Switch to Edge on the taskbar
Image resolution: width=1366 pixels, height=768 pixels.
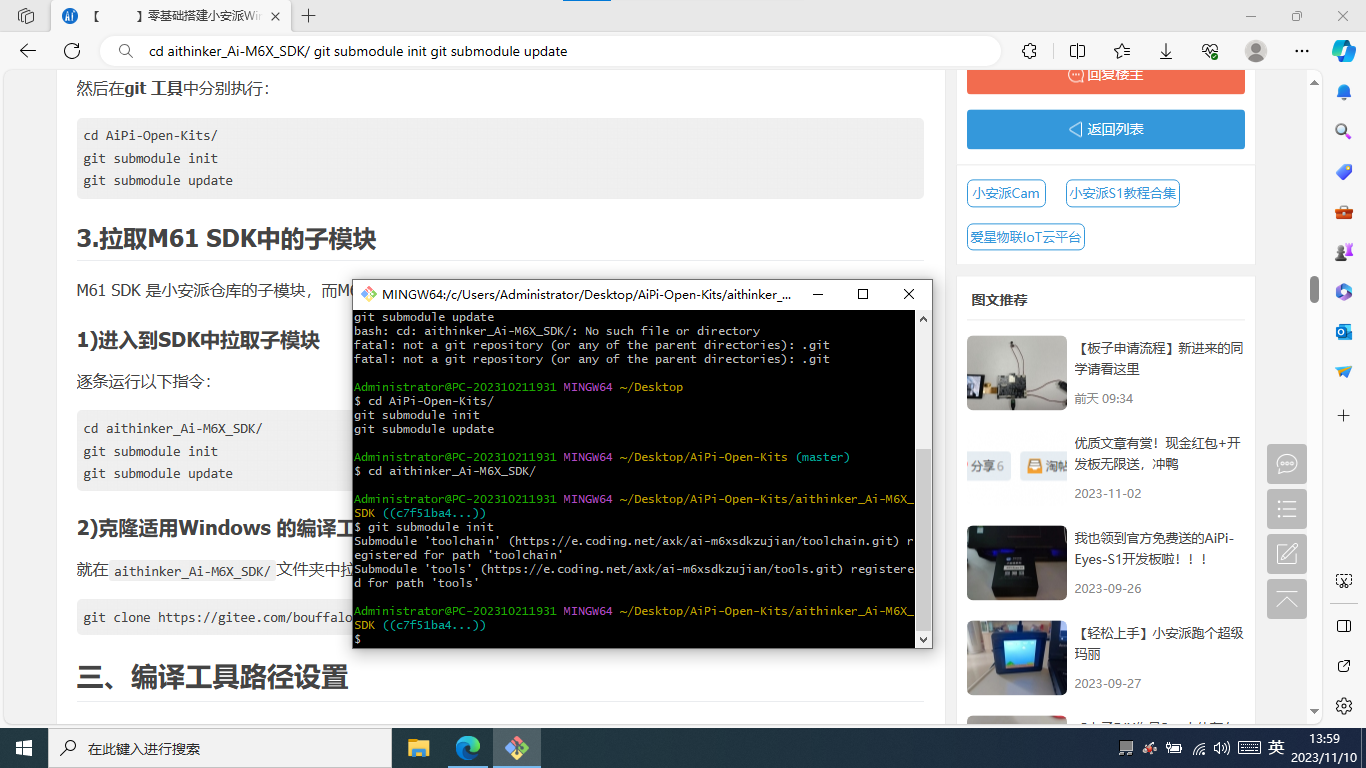coord(467,748)
